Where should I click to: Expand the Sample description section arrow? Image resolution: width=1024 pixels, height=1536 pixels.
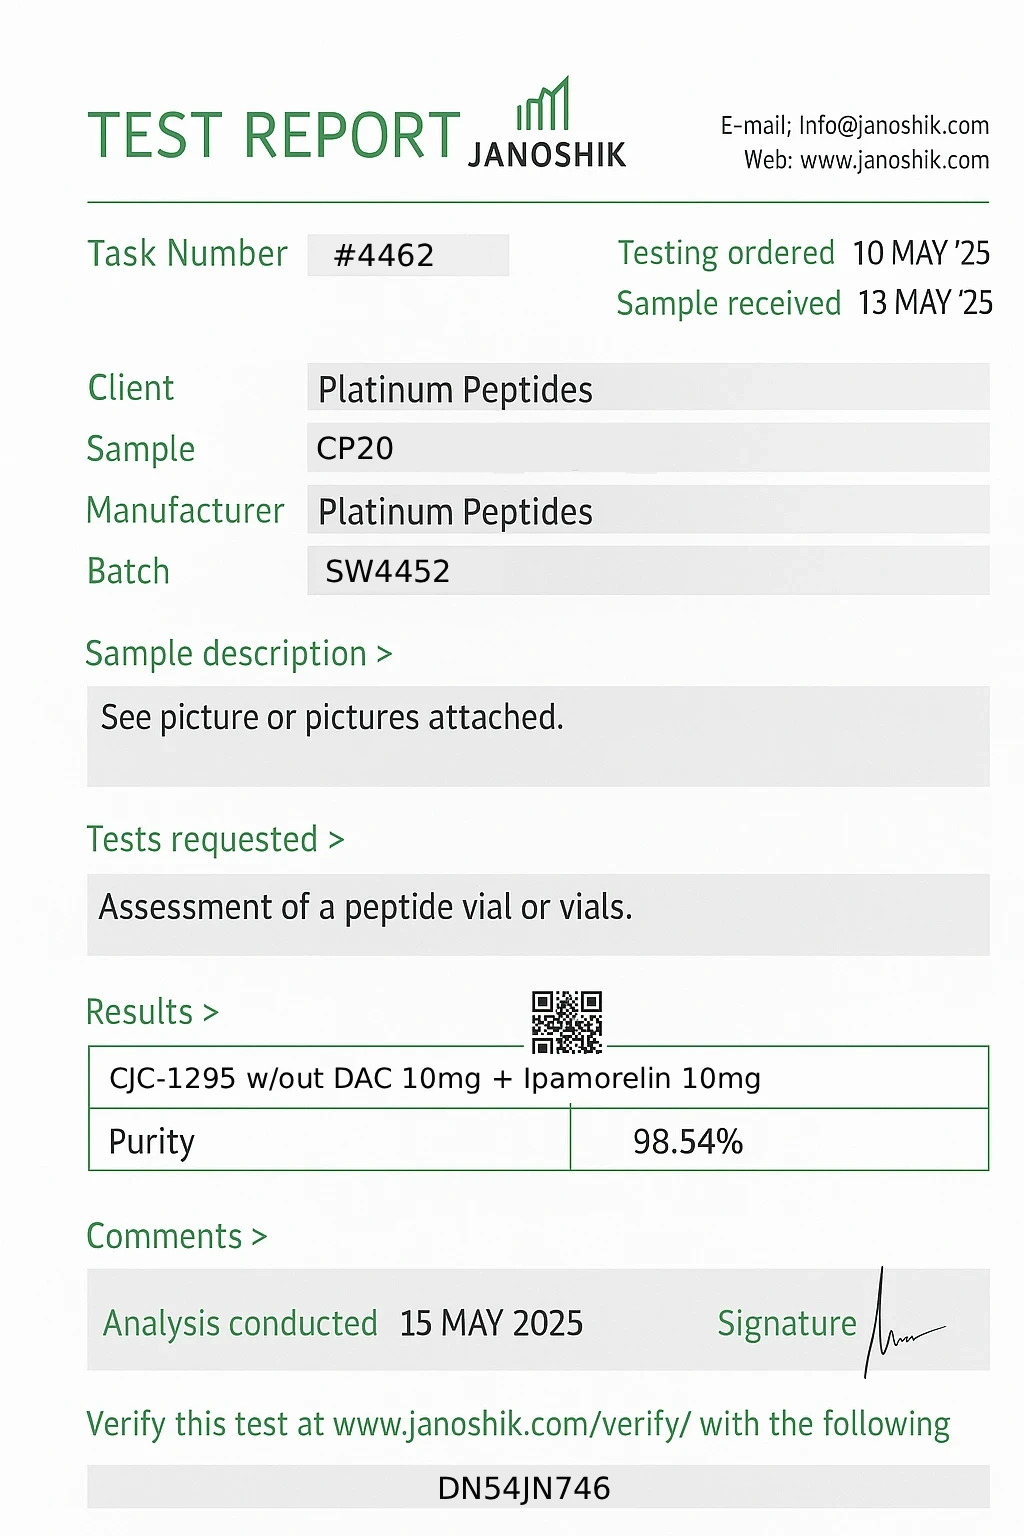click(x=384, y=655)
